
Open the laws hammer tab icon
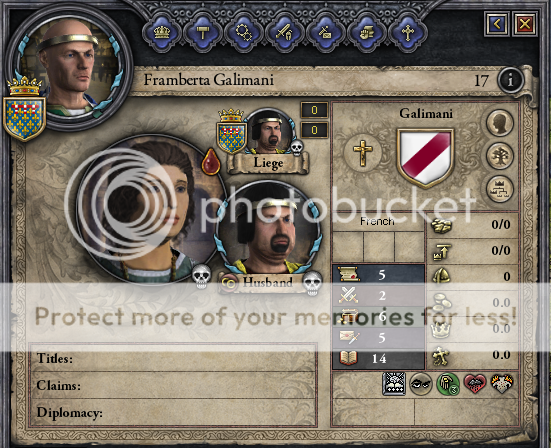click(203, 33)
